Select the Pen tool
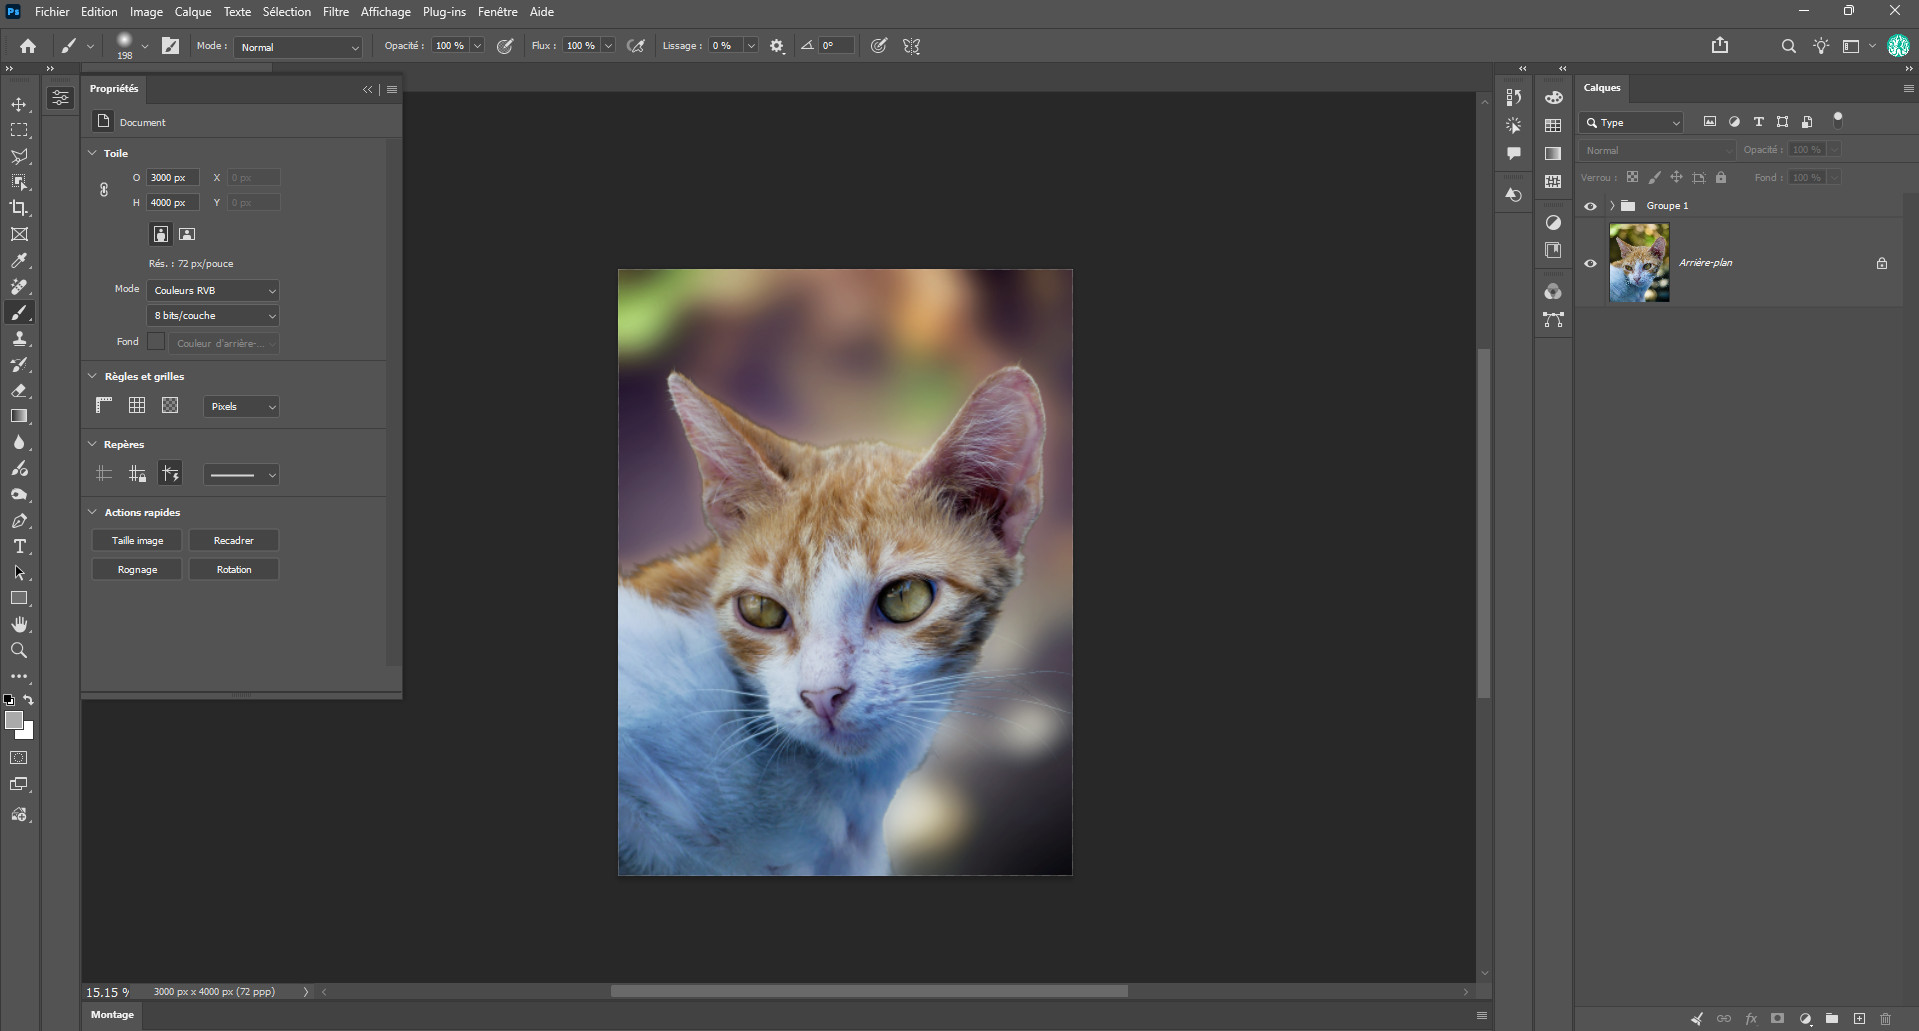This screenshot has width=1919, height=1031. [19, 520]
